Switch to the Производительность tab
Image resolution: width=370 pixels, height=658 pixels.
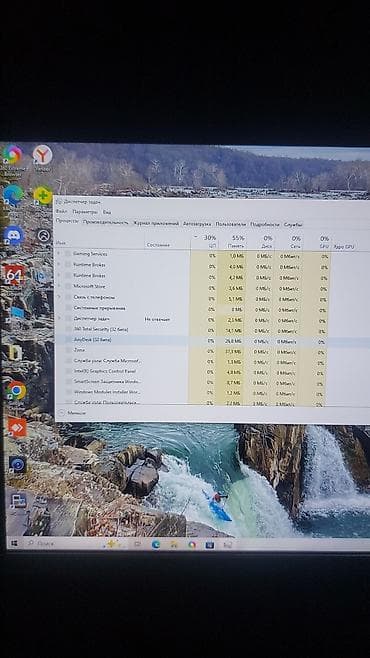point(106,222)
